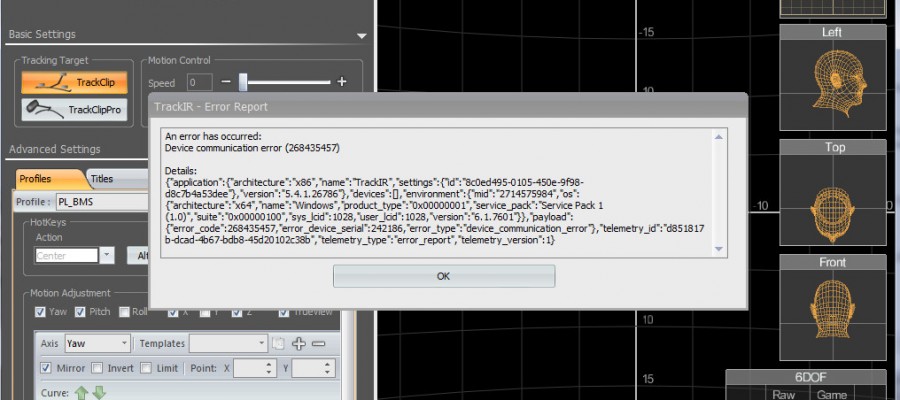Click OK in Error Report dialog
The image size is (900, 400).
[444, 276]
